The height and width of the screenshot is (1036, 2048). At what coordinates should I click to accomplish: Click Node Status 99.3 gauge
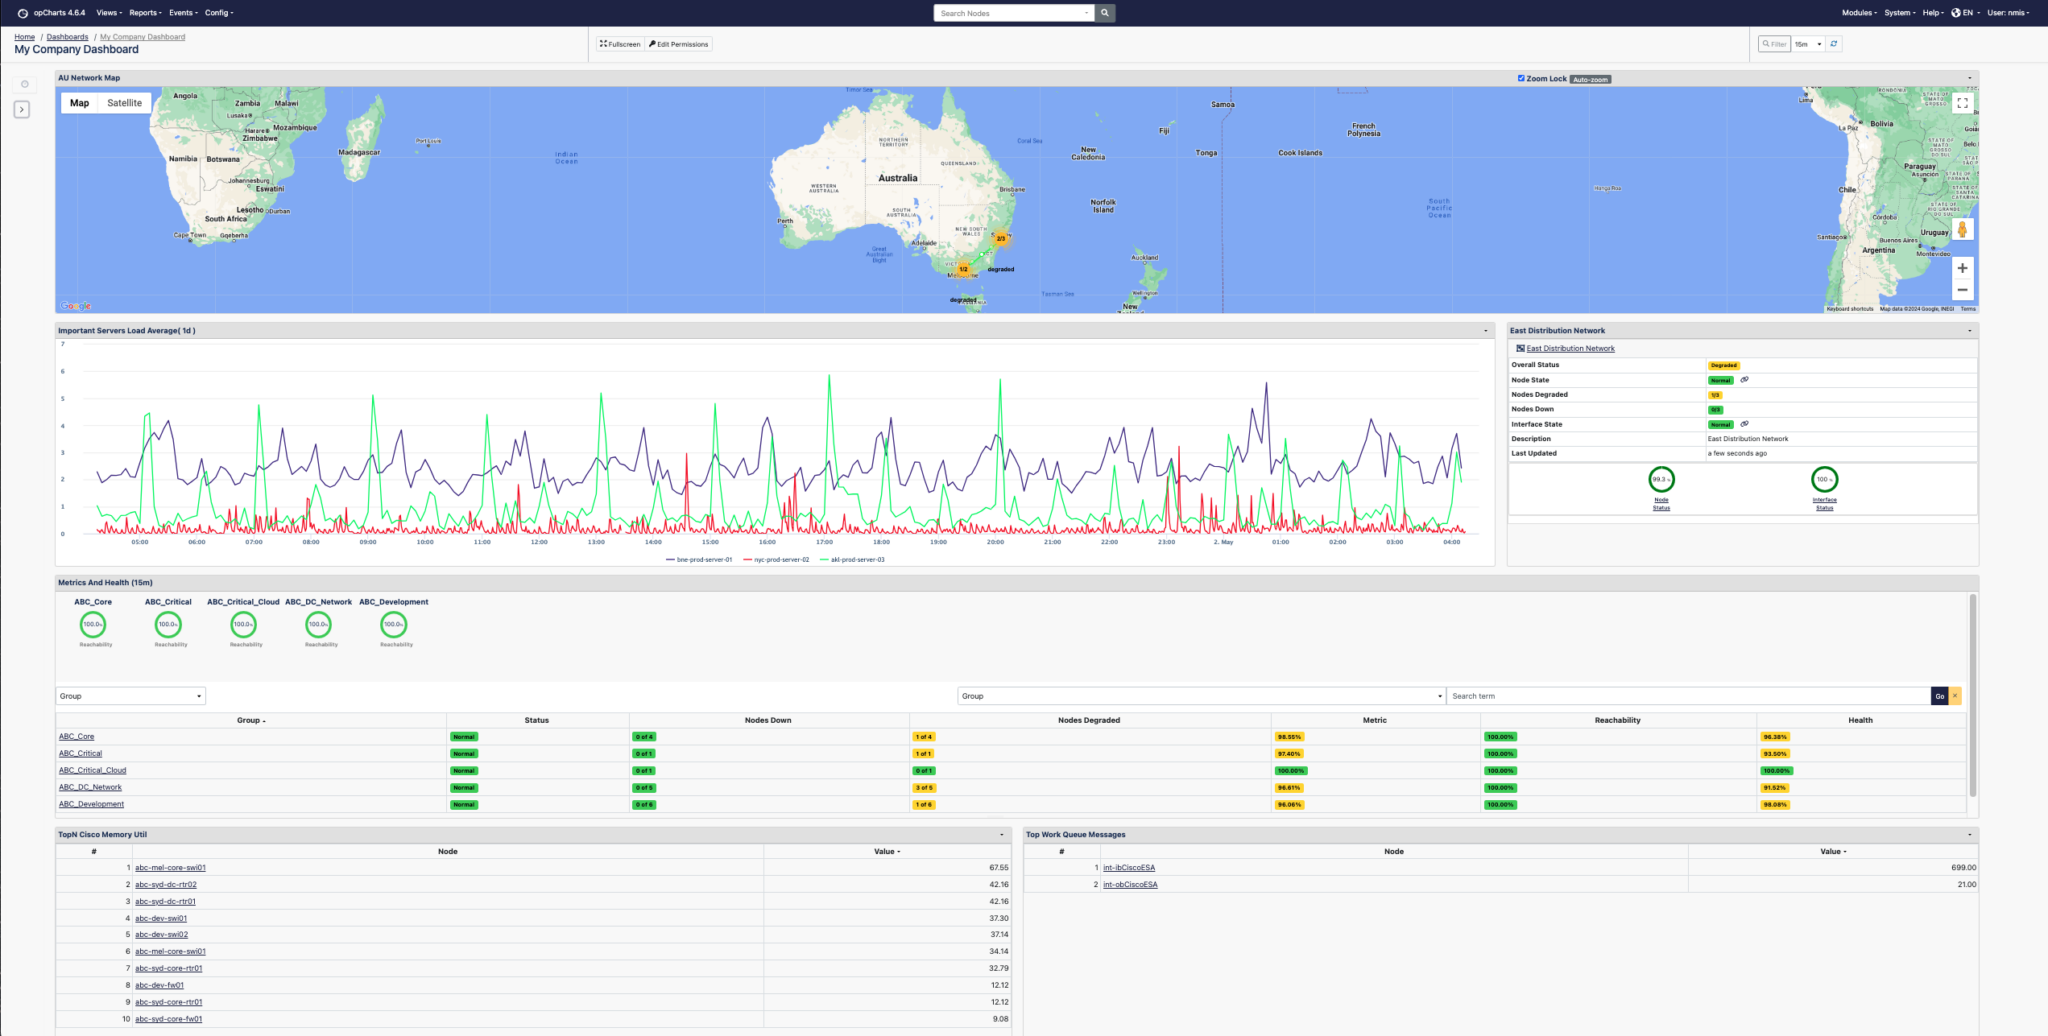coord(1661,480)
